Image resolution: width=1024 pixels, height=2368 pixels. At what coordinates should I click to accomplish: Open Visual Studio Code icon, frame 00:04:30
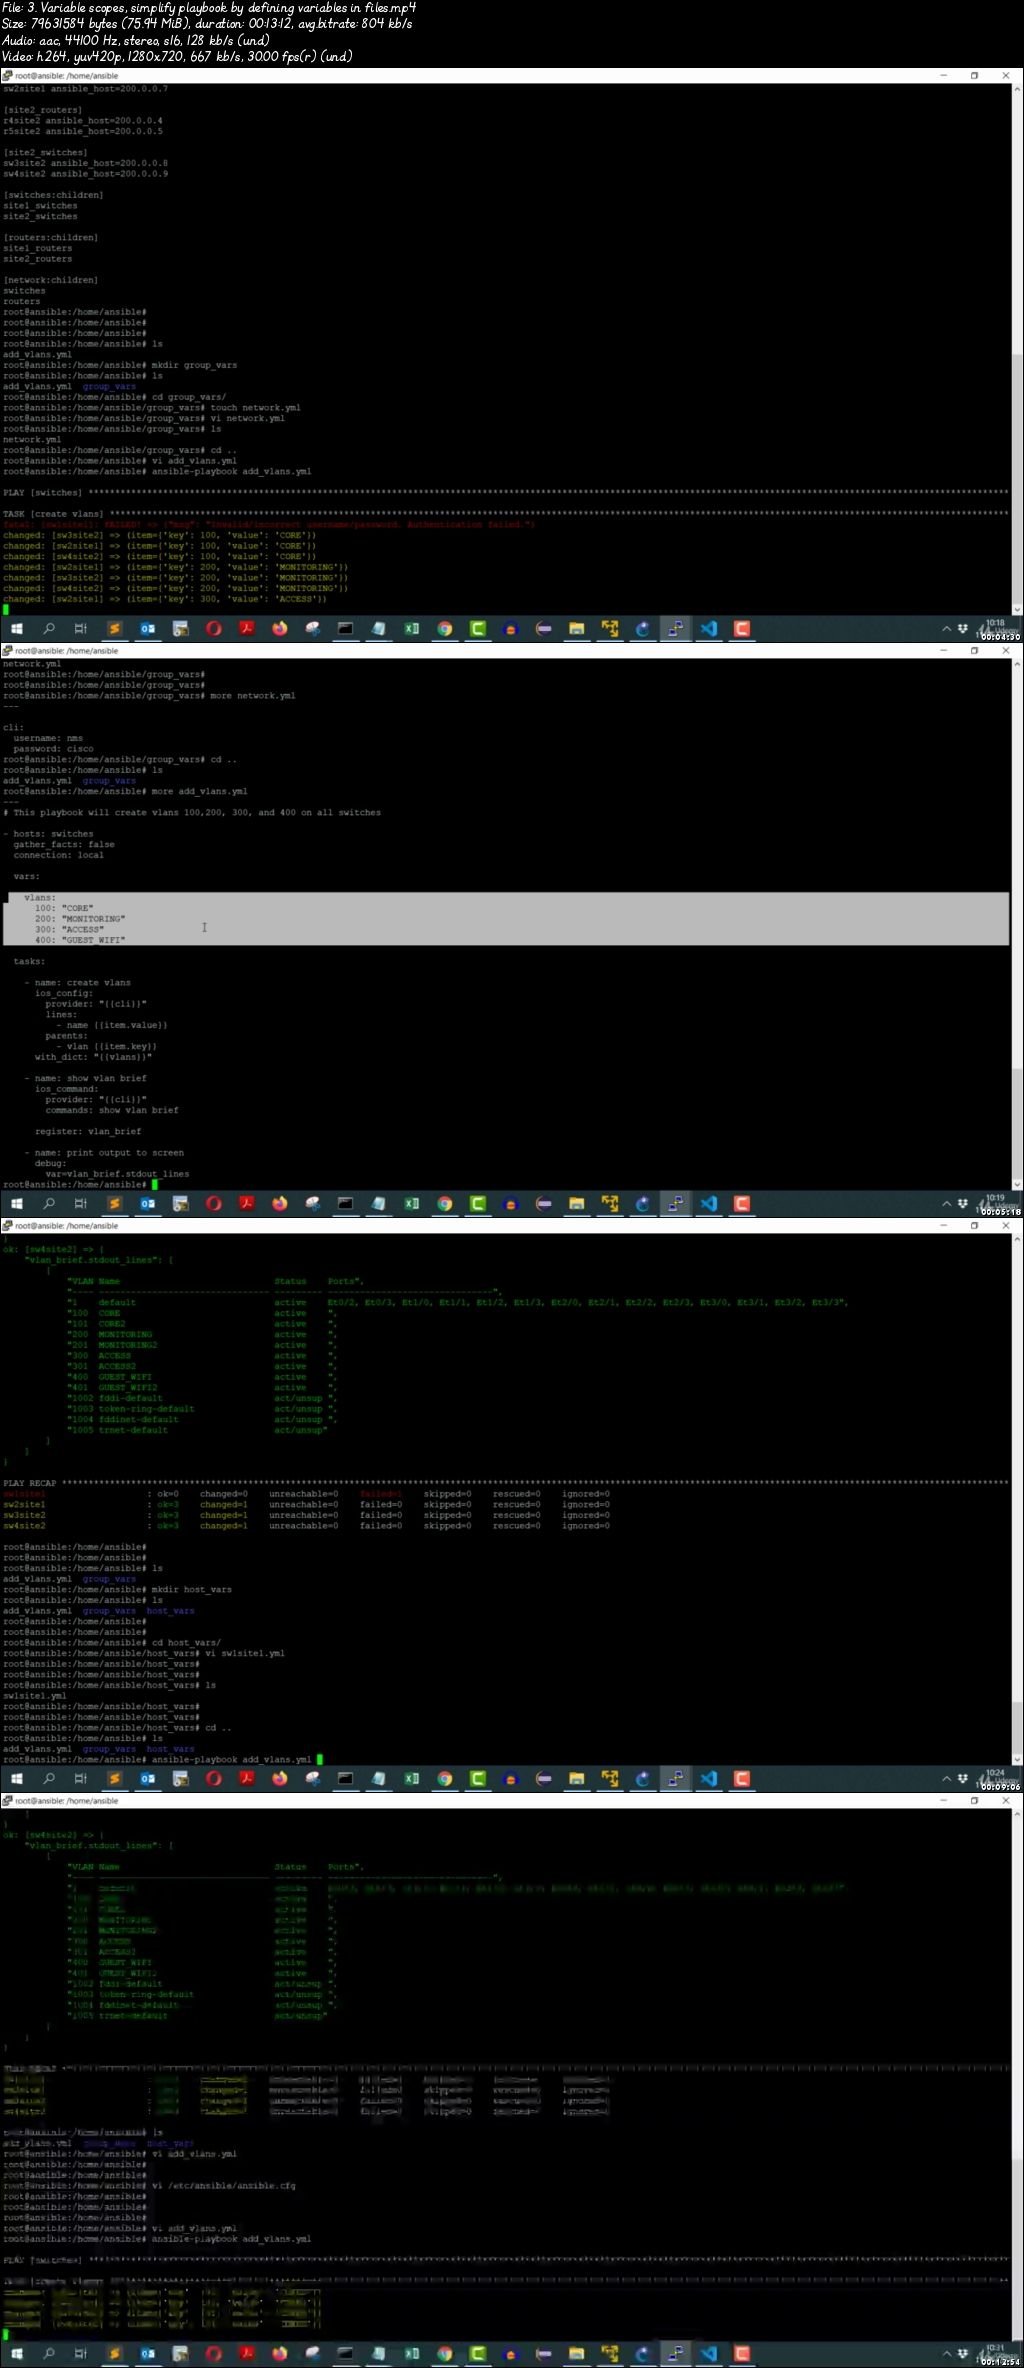(708, 629)
